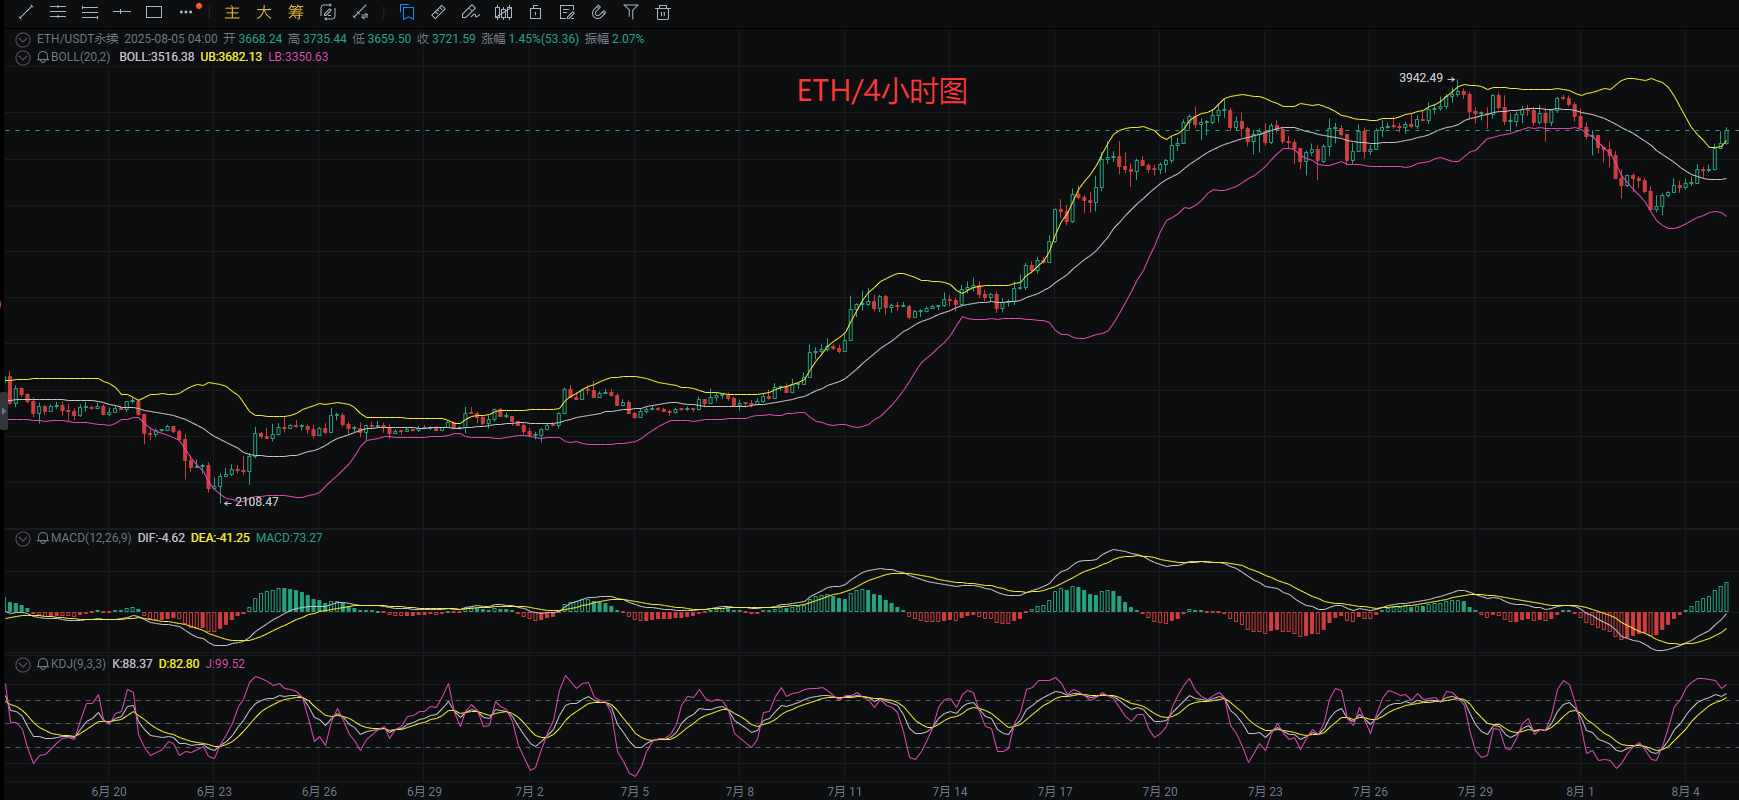Select the trend line drawing tool
The width and height of the screenshot is (1739, 800).
(26, 12)
